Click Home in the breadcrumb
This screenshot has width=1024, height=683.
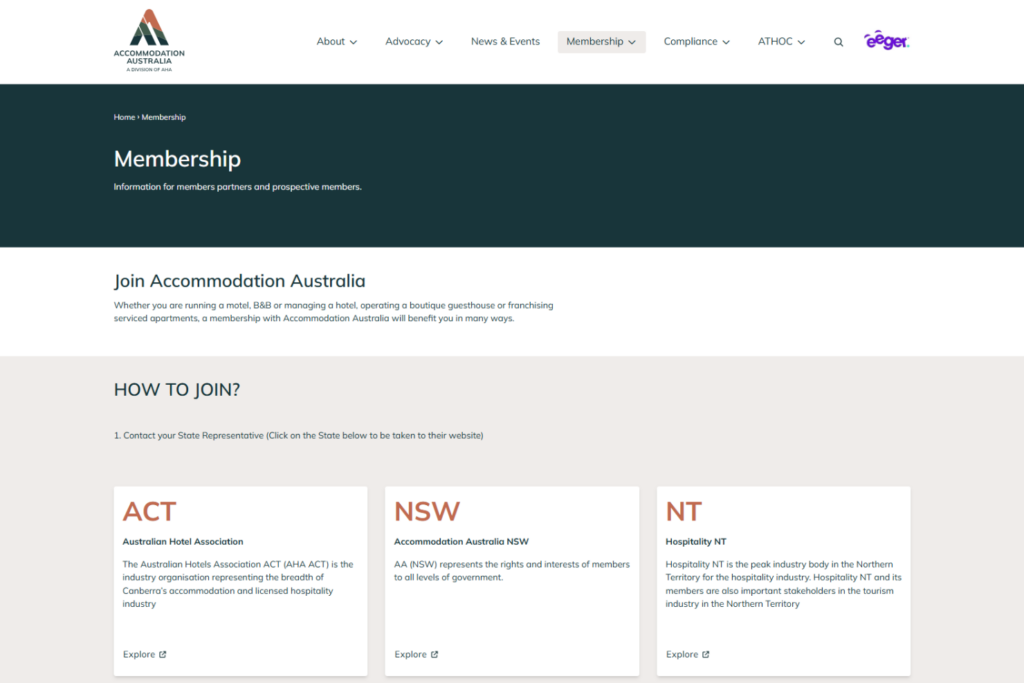click(x=124, y=118)
